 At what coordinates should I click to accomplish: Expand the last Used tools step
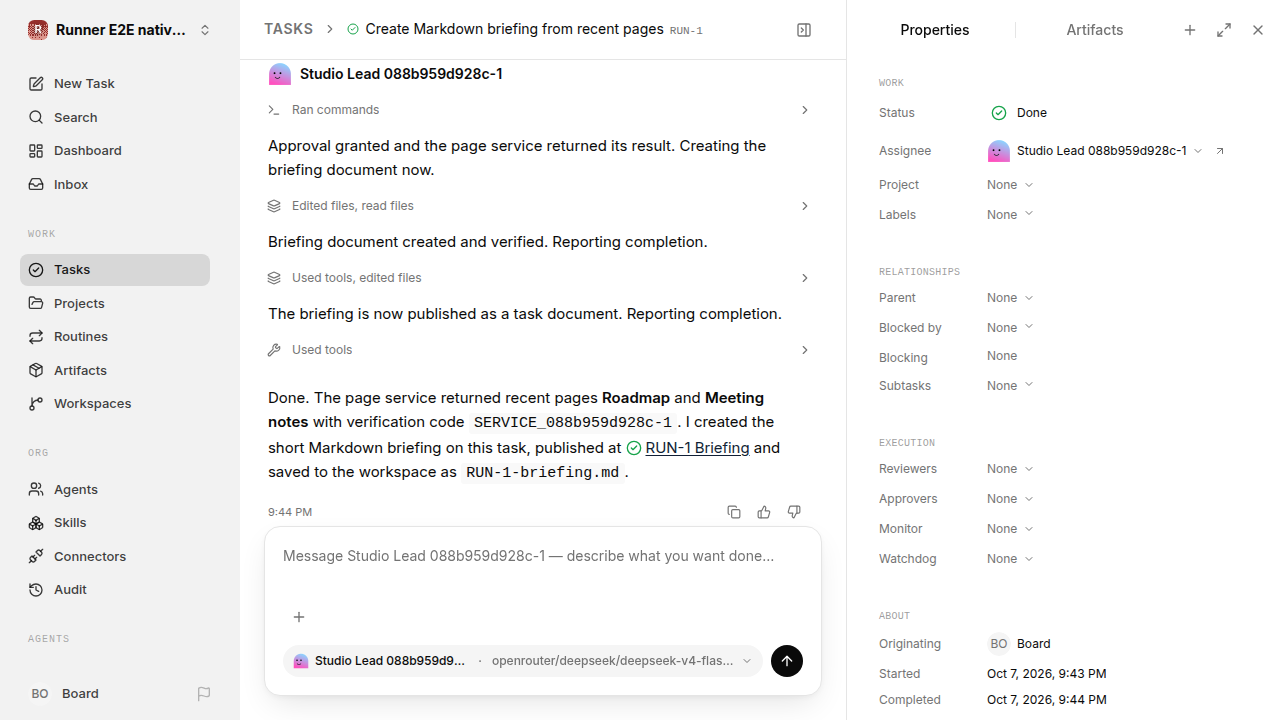[x=539, y=350]
